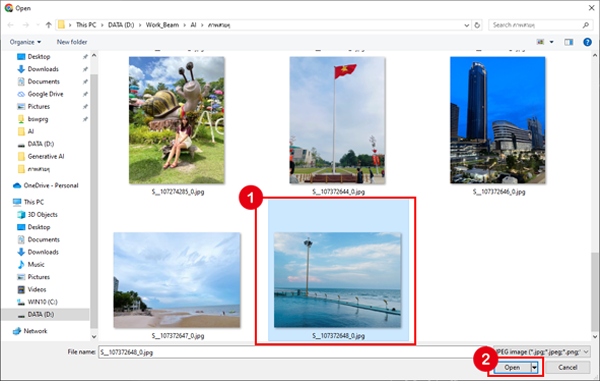The width and height of the screenshot is (600, 381).
Task: Open Desktop under This PC
Action: (39, 227)
